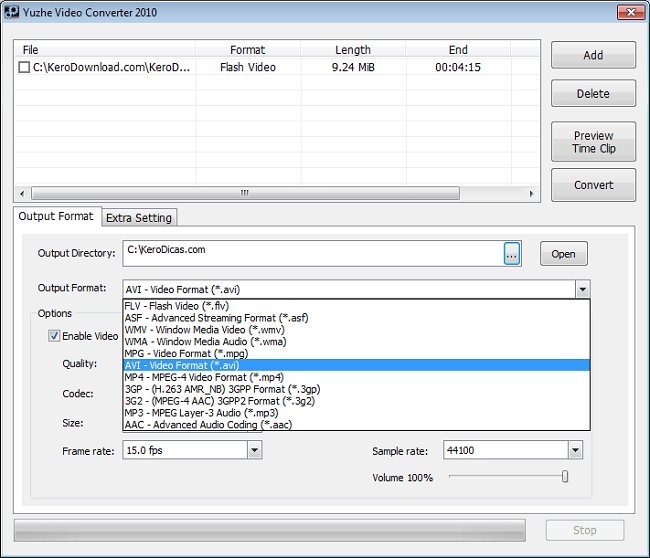Click the Stop button

pyautogui.click(x=585, y=530)
